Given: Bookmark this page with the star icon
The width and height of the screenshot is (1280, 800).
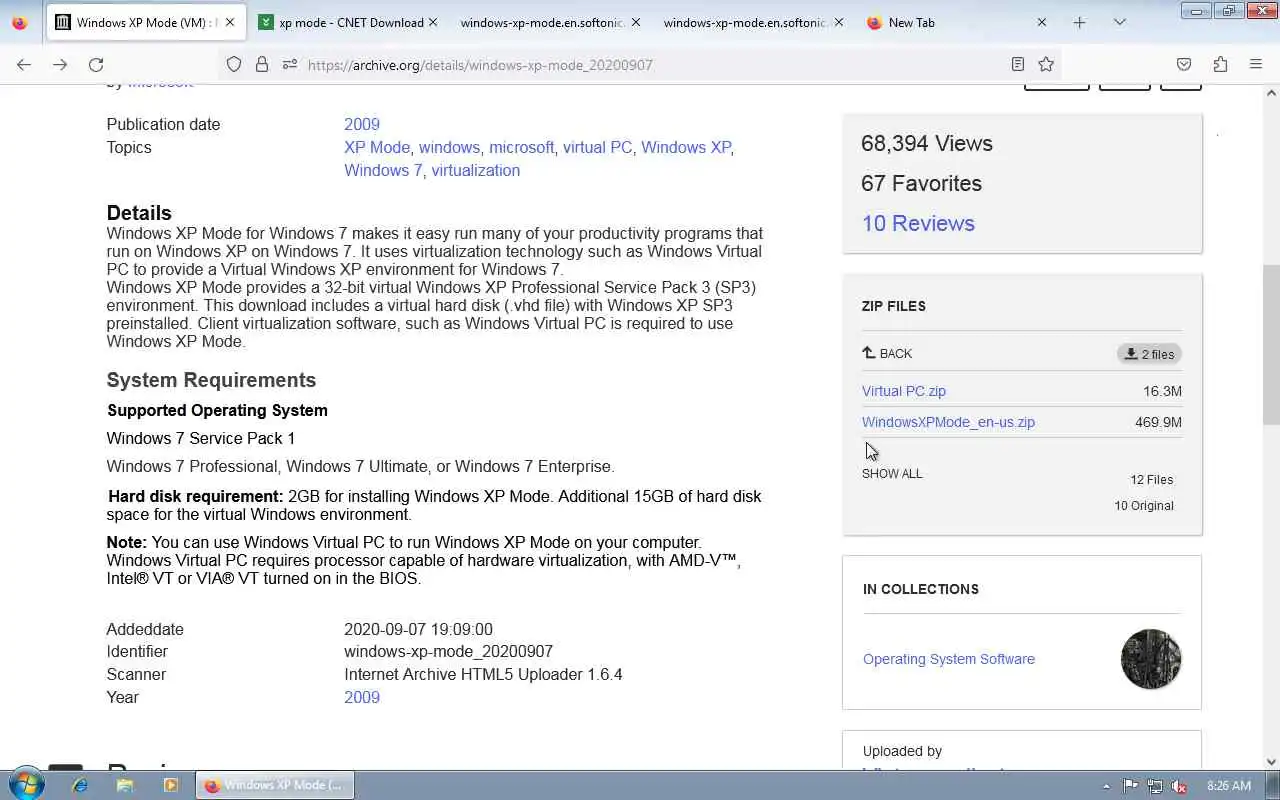Looking at the screenshot, I should [1046, 64].
